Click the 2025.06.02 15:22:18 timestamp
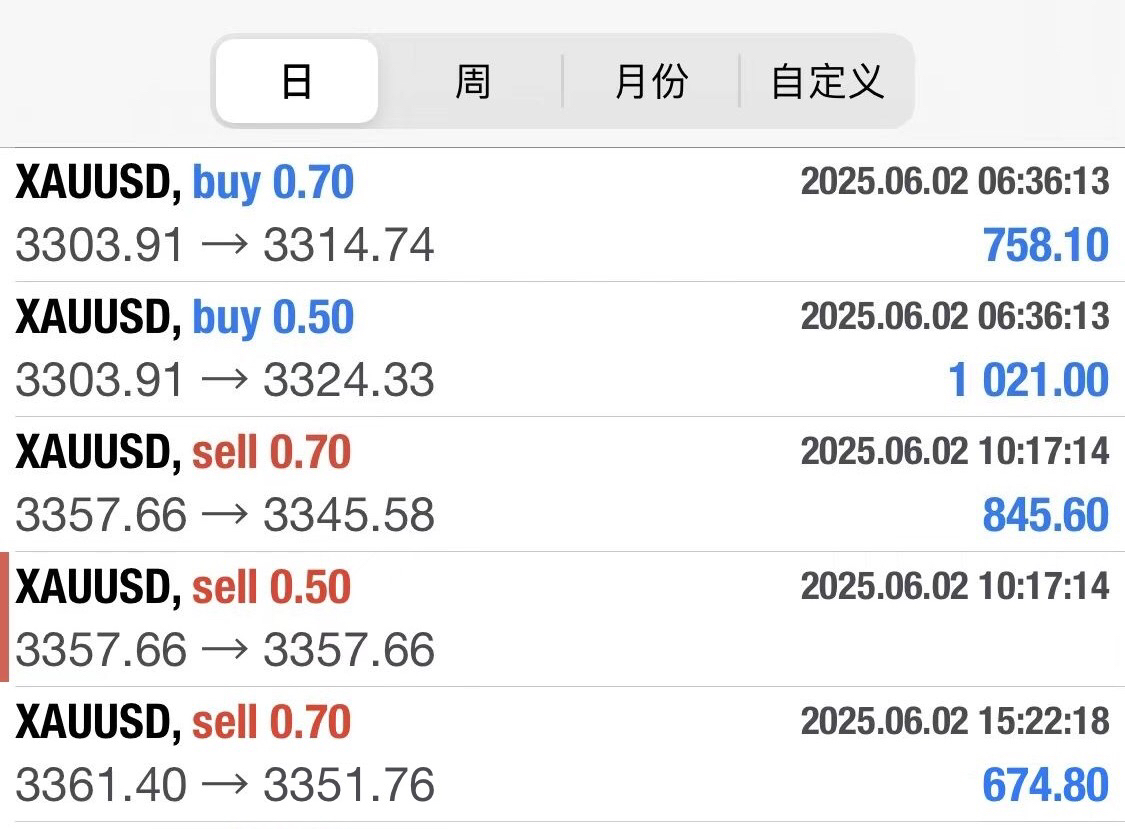The image size is (1125, 829). point(955,721)
